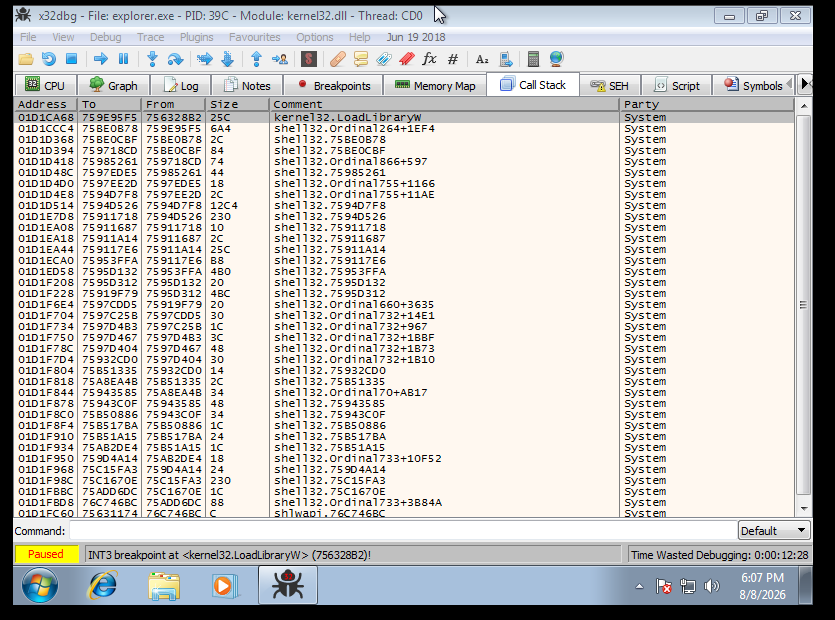835x620 pixels.
Task: Click the Pause execution icon
Action: (x=124, y=59)
